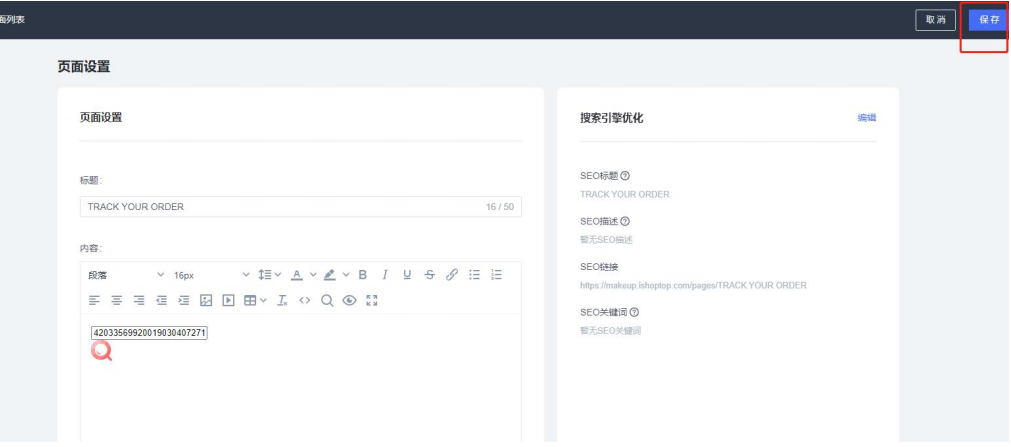This screenshot has height=447, width=1011.
Task: Toggle the preview eye icon
Action: 349,300
